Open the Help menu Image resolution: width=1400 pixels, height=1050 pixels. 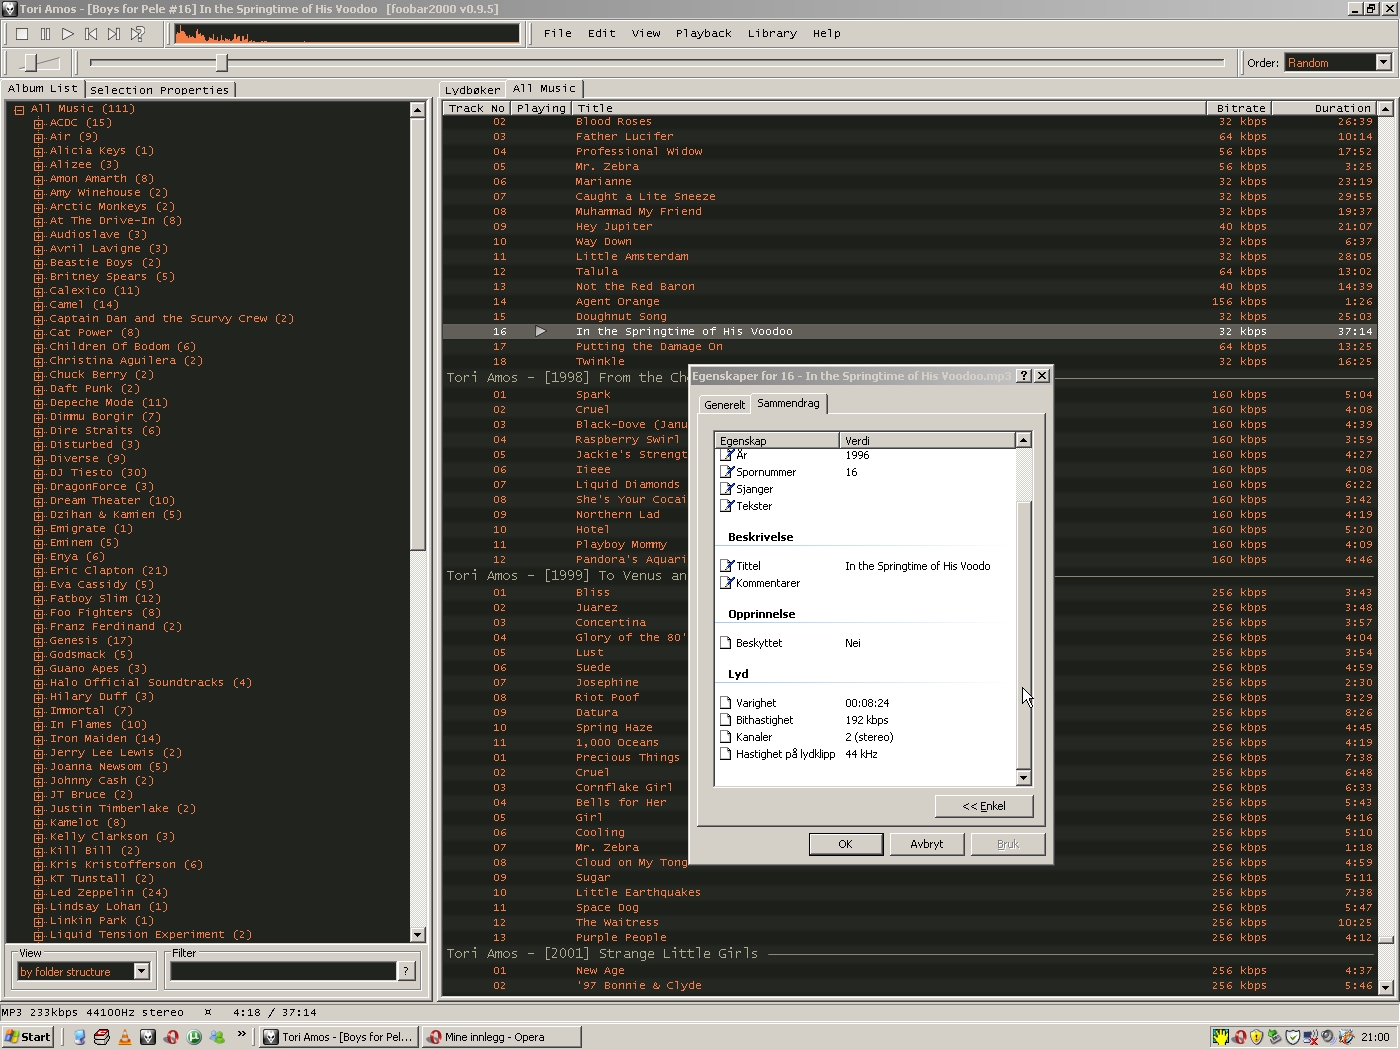tap(827, 33)
